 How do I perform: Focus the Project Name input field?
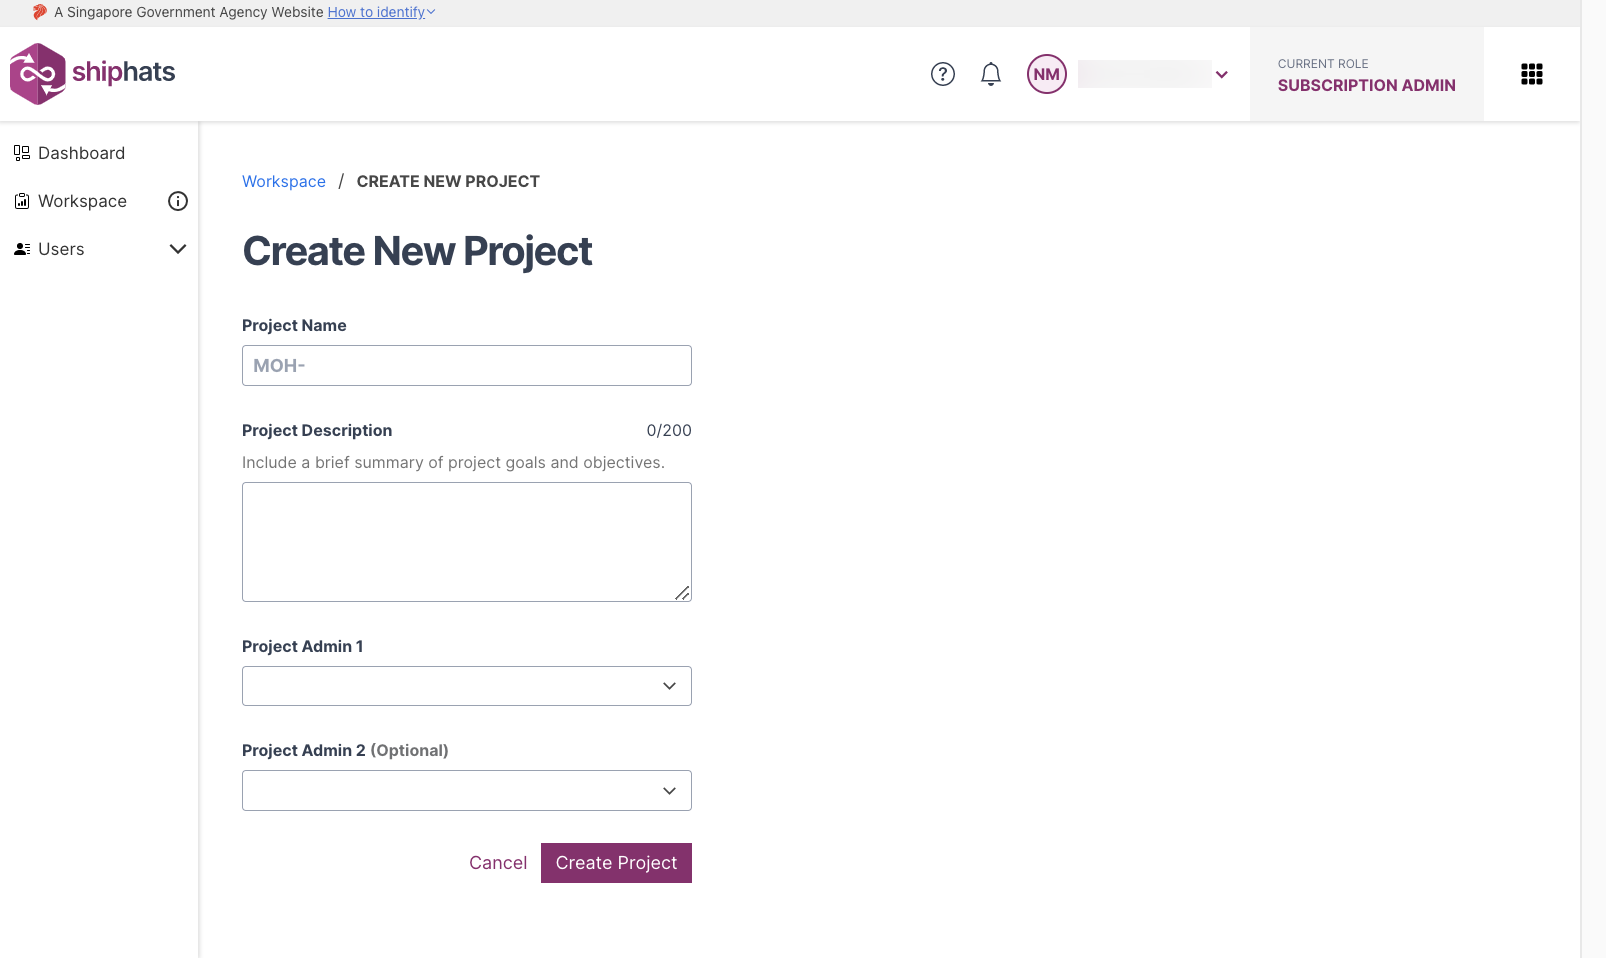(467, 365)
